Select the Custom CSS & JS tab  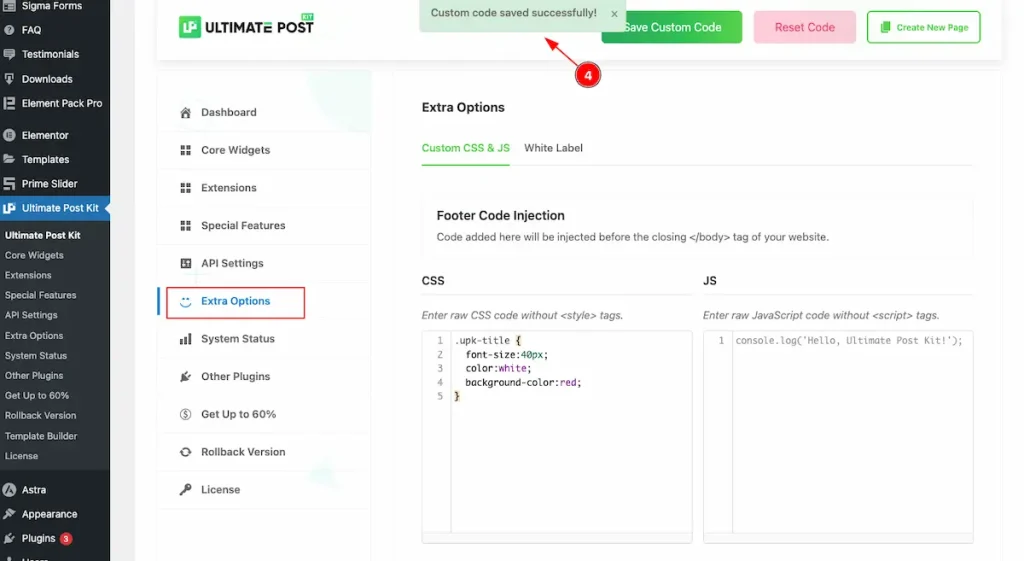[x=465, y=148]
